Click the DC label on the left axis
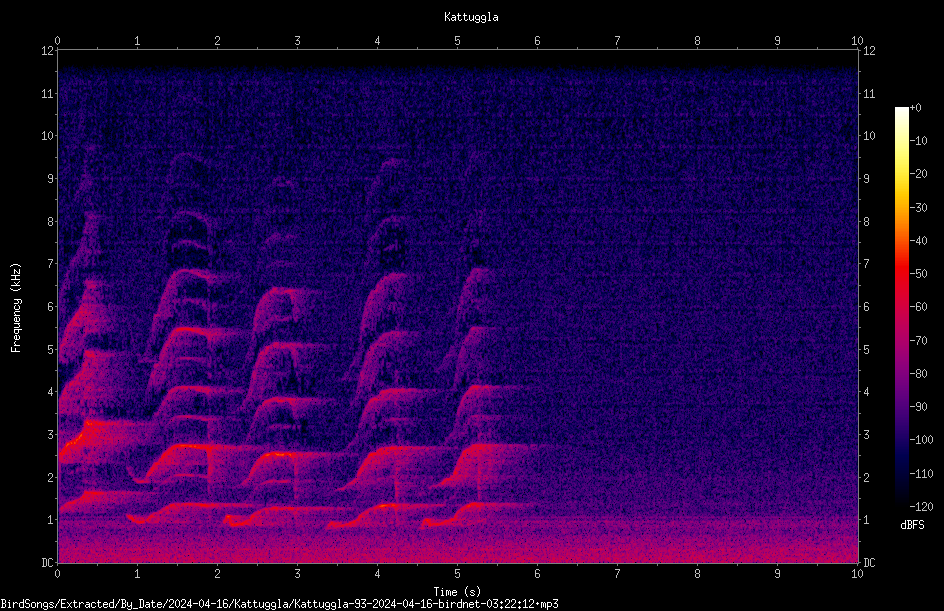 pos(48,563)
